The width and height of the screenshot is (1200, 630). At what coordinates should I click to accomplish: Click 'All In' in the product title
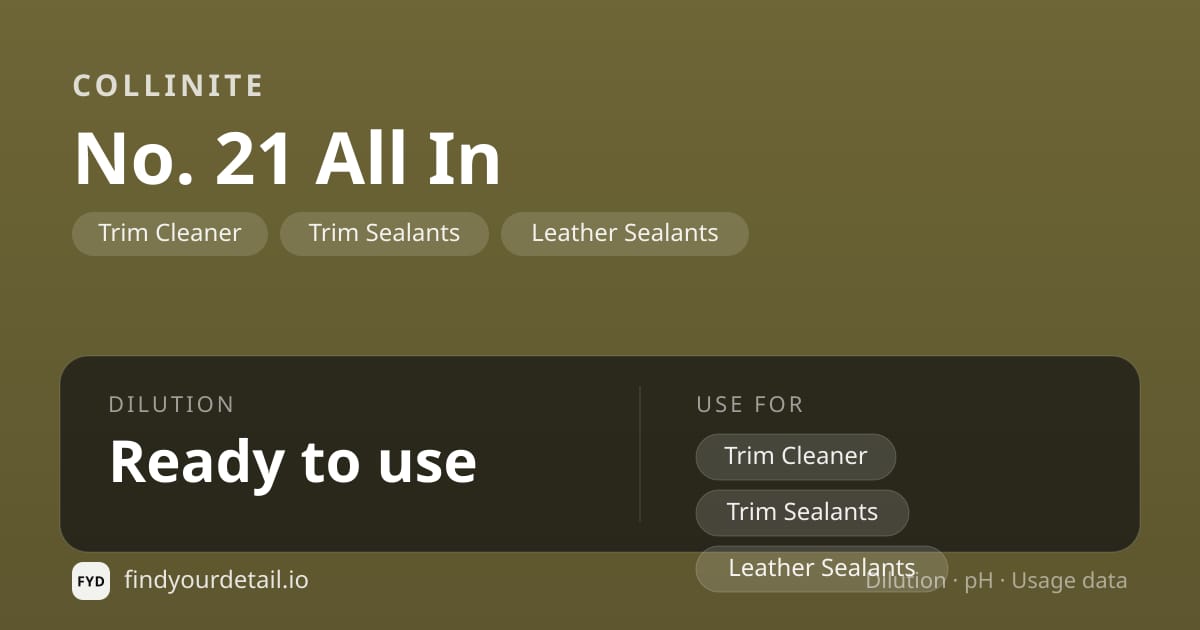(x=408, y=159)
